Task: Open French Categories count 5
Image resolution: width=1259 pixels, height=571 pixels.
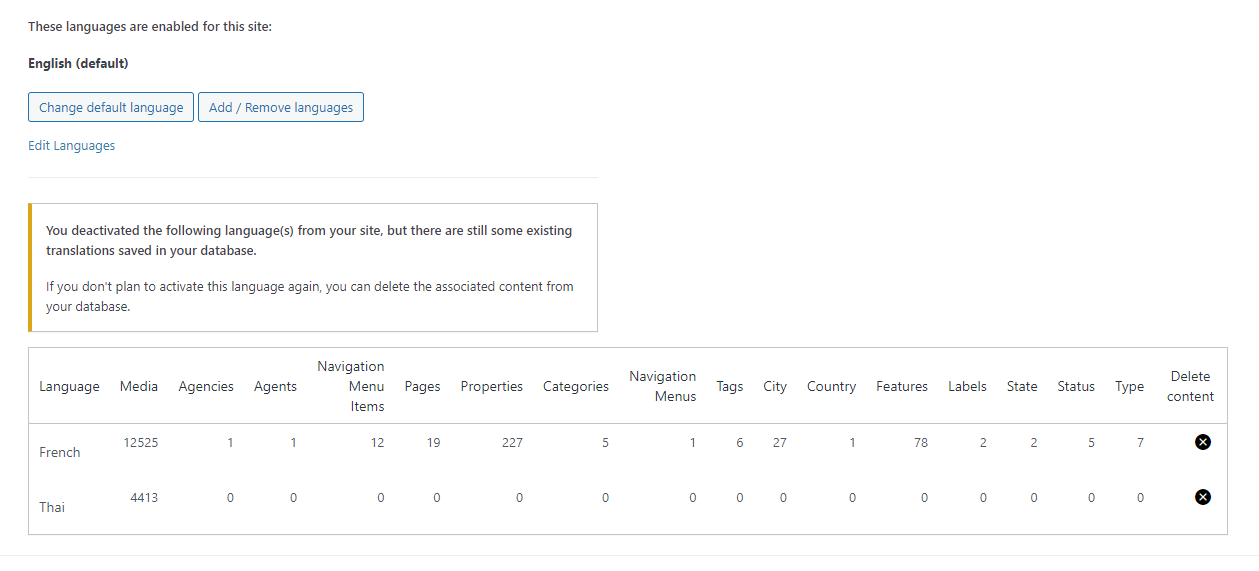Action: [x=605, y=442]
